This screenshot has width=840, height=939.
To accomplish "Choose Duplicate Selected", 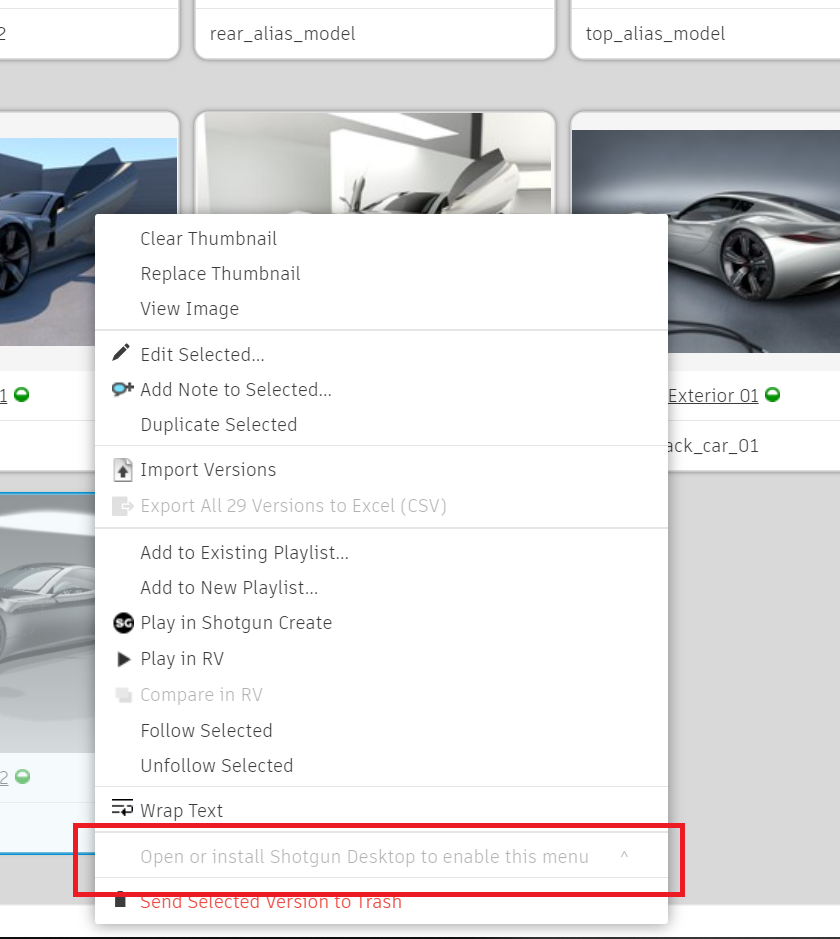I will tap(219, 425).
